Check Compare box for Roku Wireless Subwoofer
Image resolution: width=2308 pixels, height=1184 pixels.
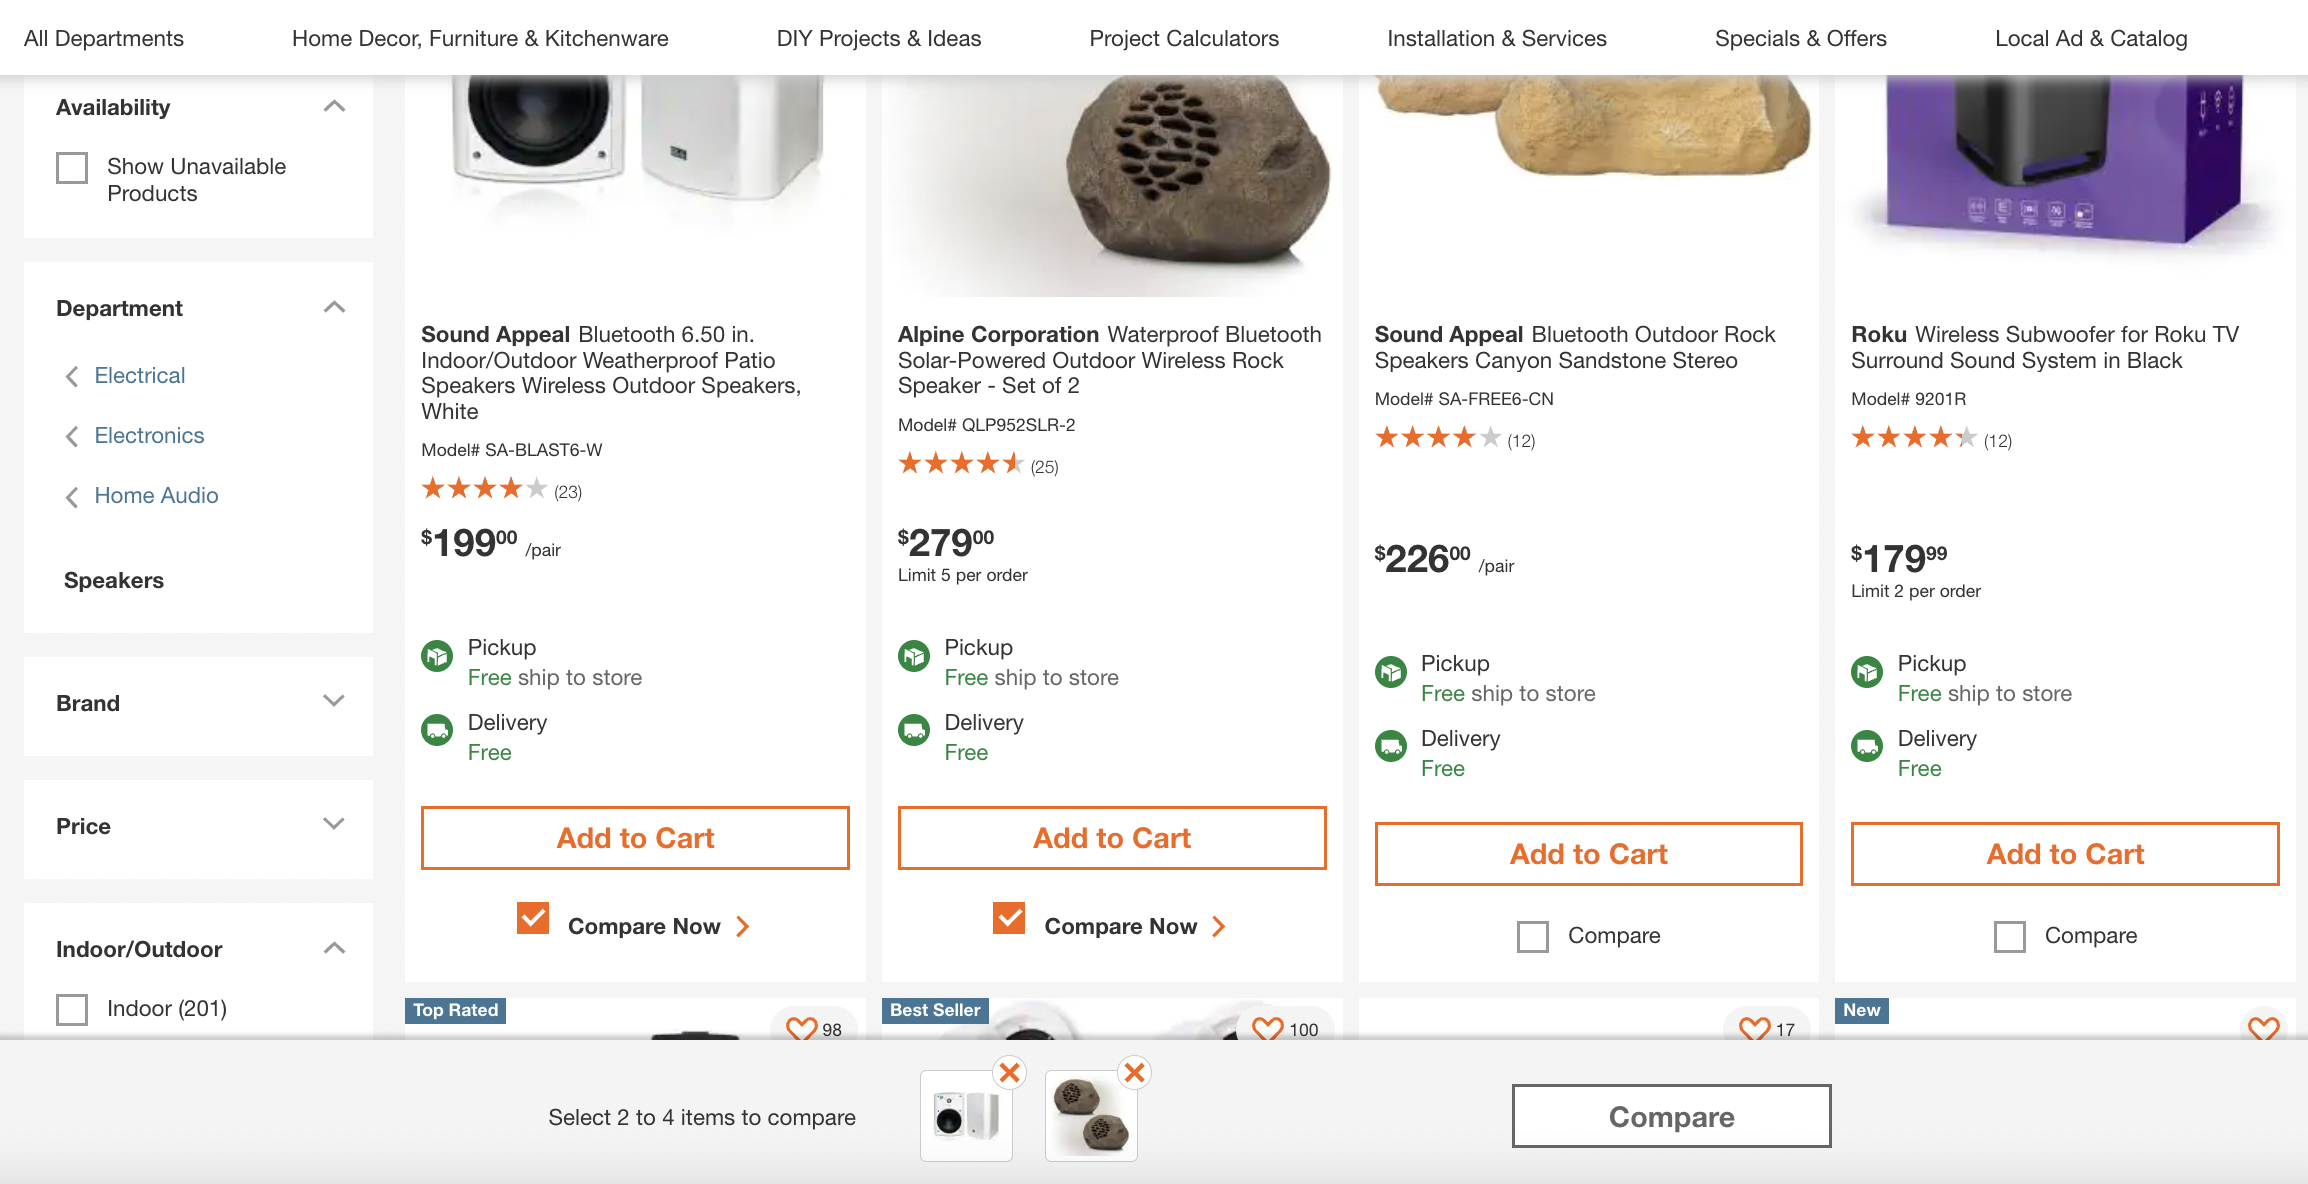pos(2009,936)
